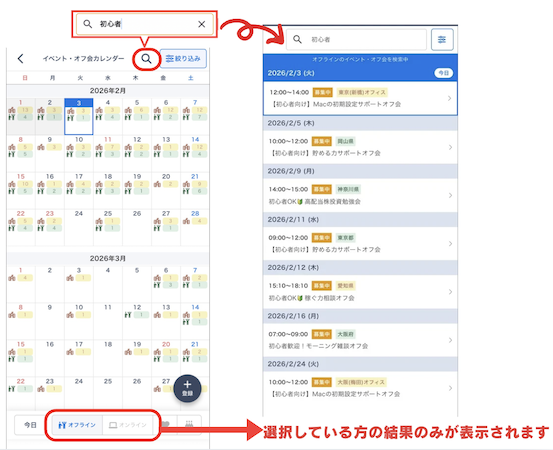Click the 初心者OK 高配当株投資勉強会 title
Image resolution: width=553 pixels, height=450 pixels.
pyautogui.click(x=315, y=201)
